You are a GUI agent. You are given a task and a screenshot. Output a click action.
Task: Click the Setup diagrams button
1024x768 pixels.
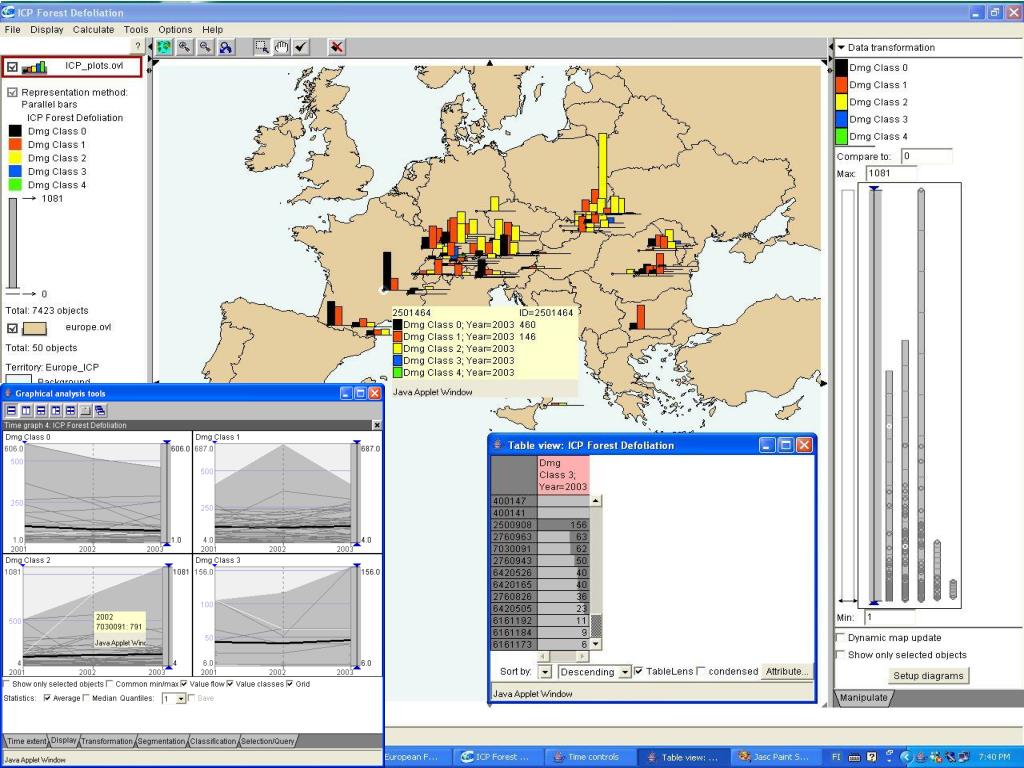point(928,676)
